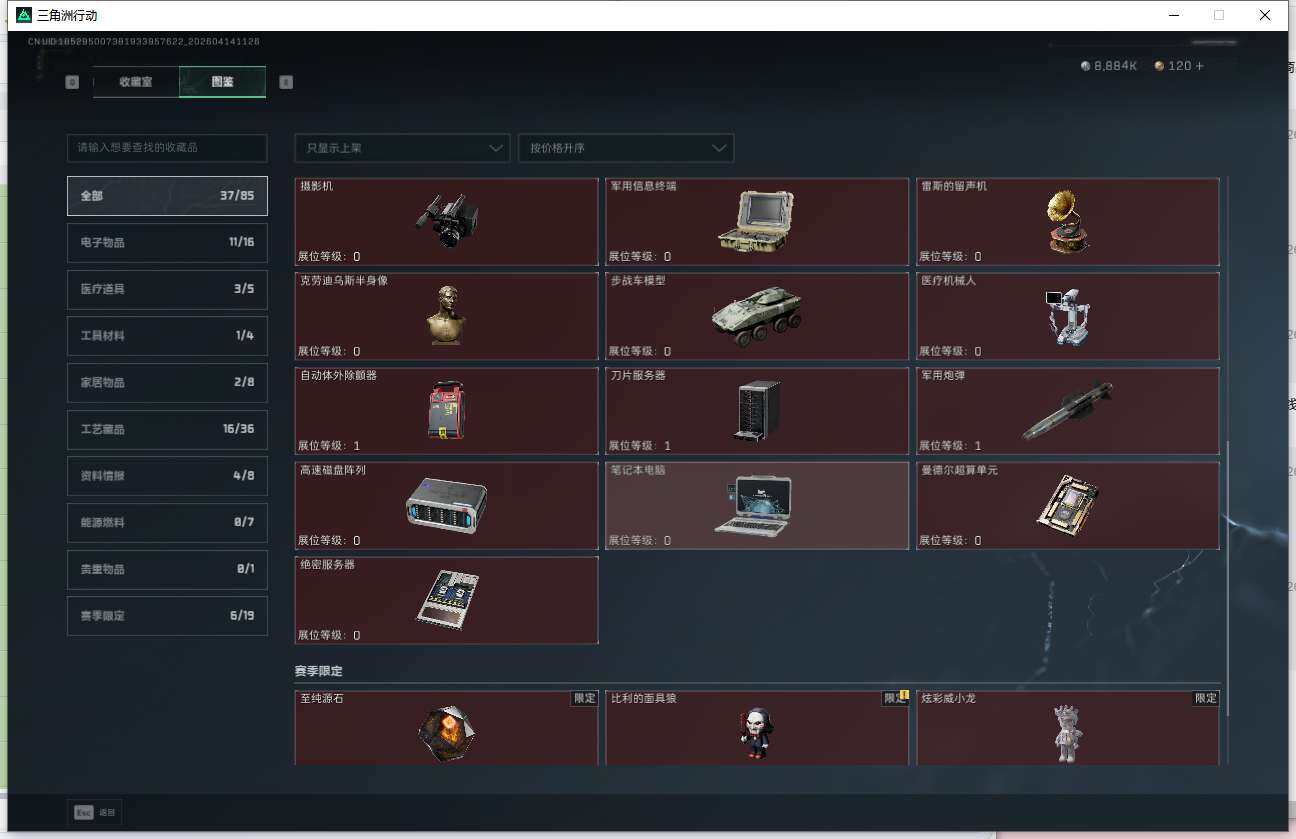Select the 刀片服务器 server icon
The height and width of the screenshot is (839, 1296).
(756, 411)
